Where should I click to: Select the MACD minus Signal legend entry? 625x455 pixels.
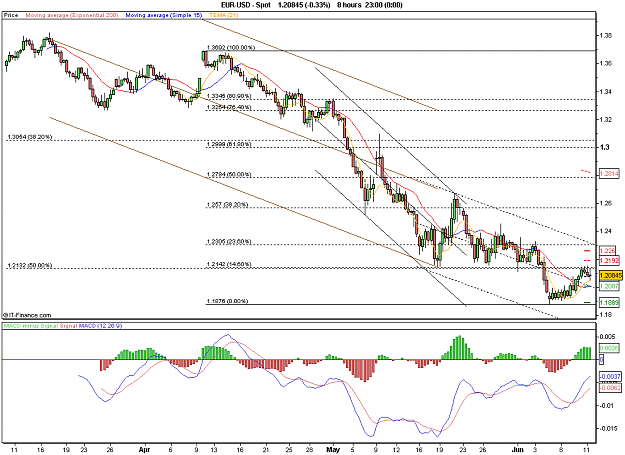click(31, 326)
